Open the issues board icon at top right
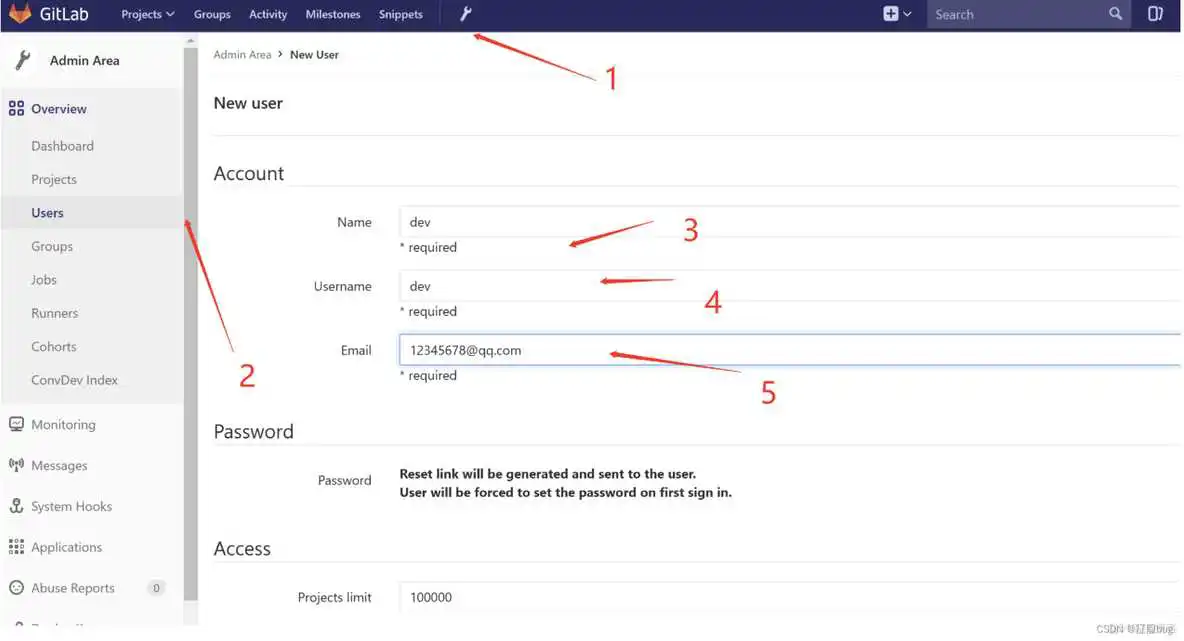The image size is (1184, 641). point(1155,14)
